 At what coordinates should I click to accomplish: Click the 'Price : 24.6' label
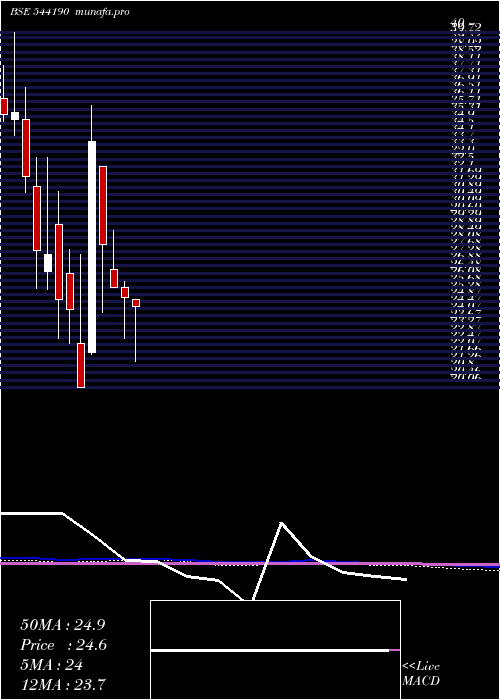pyautogui.click(x=63, y=645)
